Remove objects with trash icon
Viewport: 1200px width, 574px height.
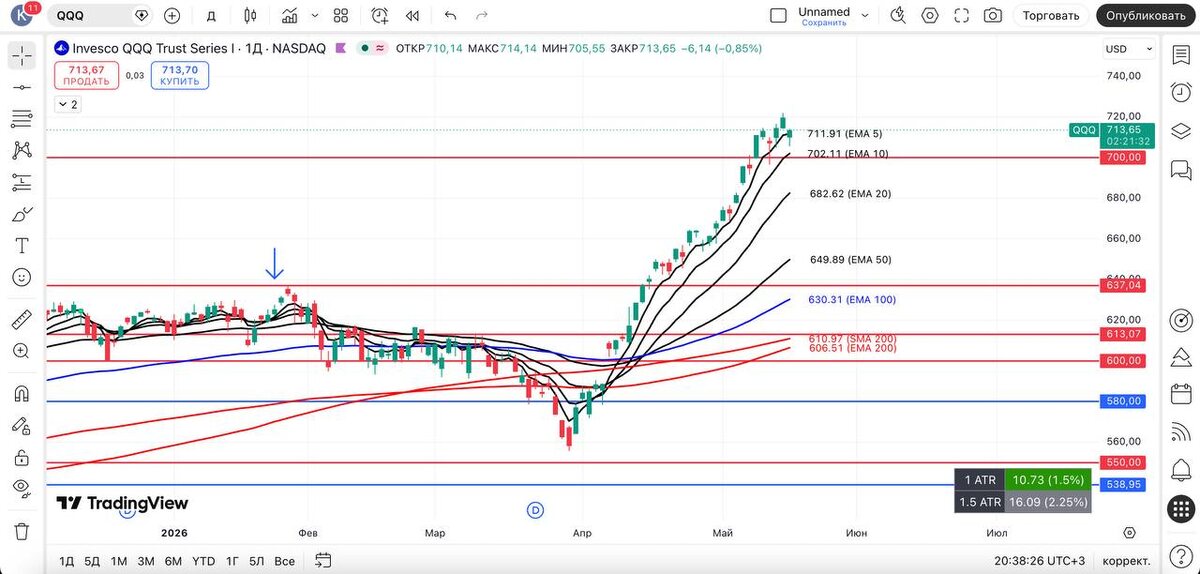coord(22,531)
